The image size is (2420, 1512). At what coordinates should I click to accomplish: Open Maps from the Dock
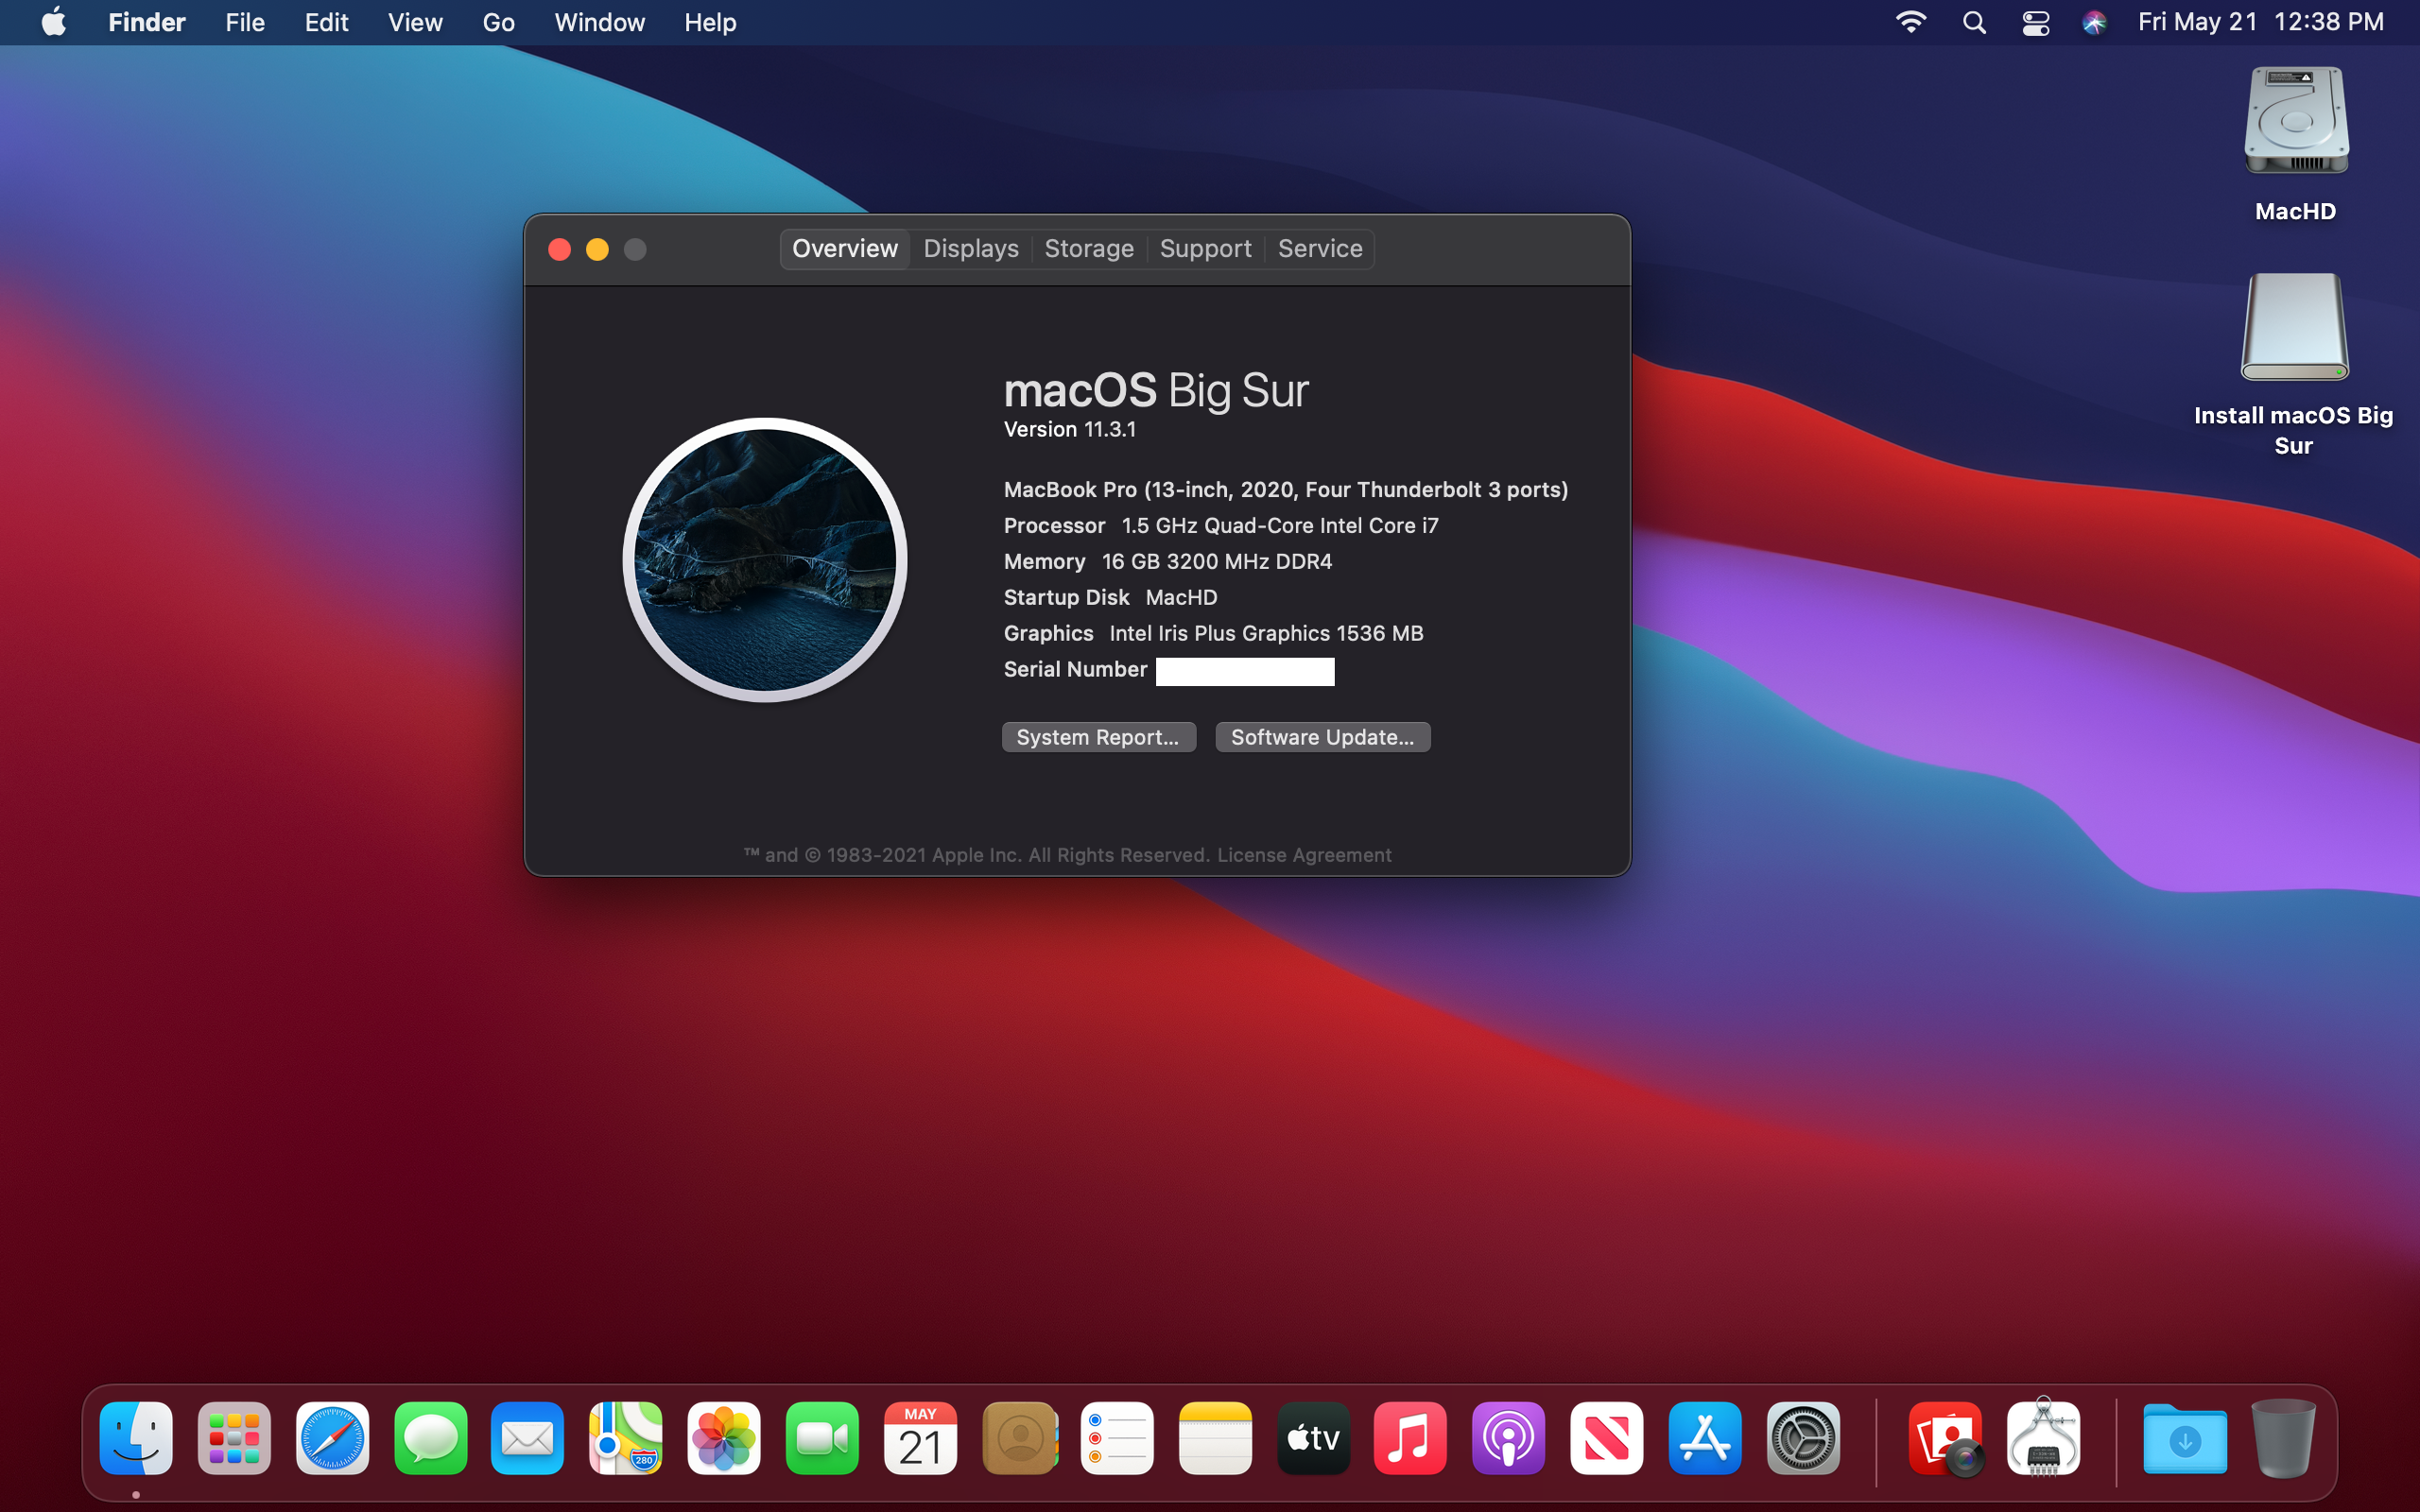tap(625, 1438)
